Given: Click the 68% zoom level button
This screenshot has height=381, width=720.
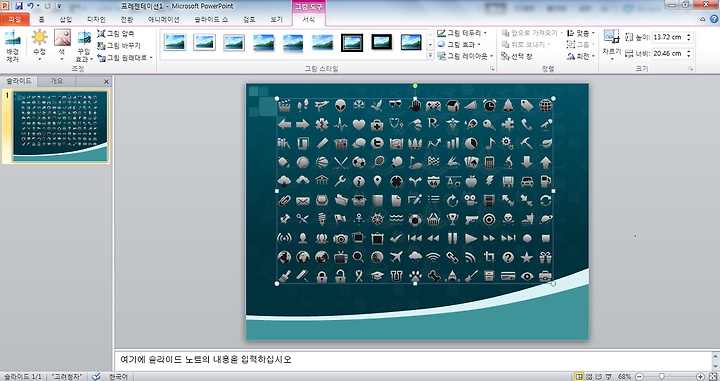Looking at the screenshot, I should pyautogui.click(x=624, y=376).
